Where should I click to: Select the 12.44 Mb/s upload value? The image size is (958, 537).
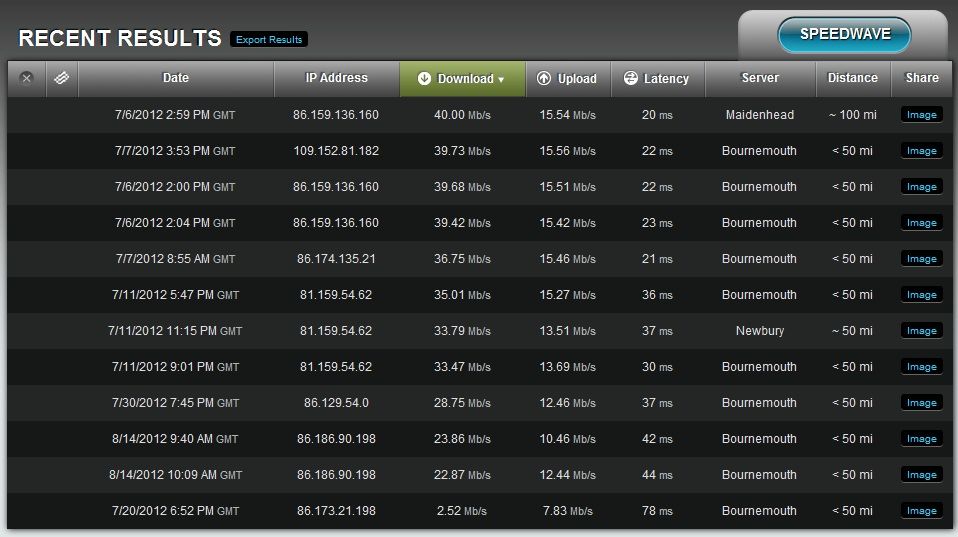pyautogui.click(x=568, y=475)
